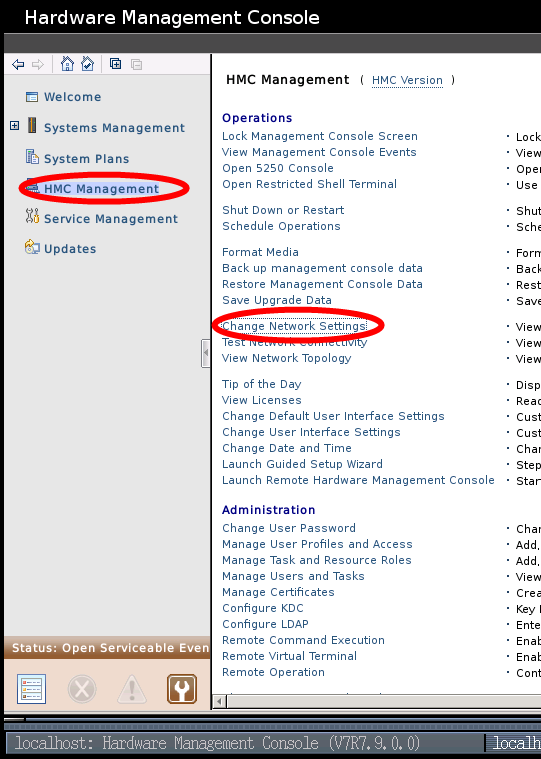Click the Service Management tools icon
This screenshot has width=541, height=759.
[32, 216]
